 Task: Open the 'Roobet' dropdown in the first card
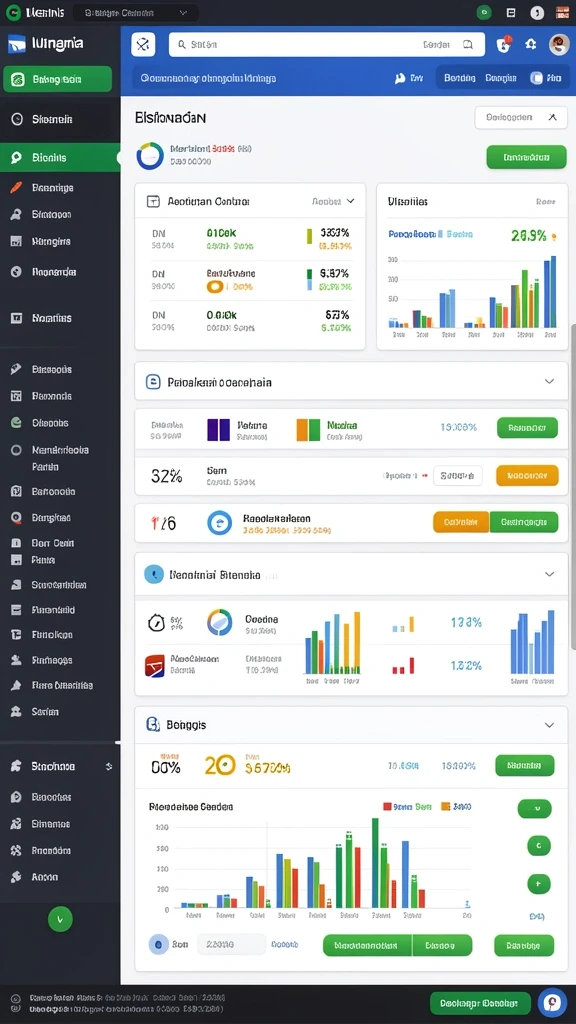[333, 202]
